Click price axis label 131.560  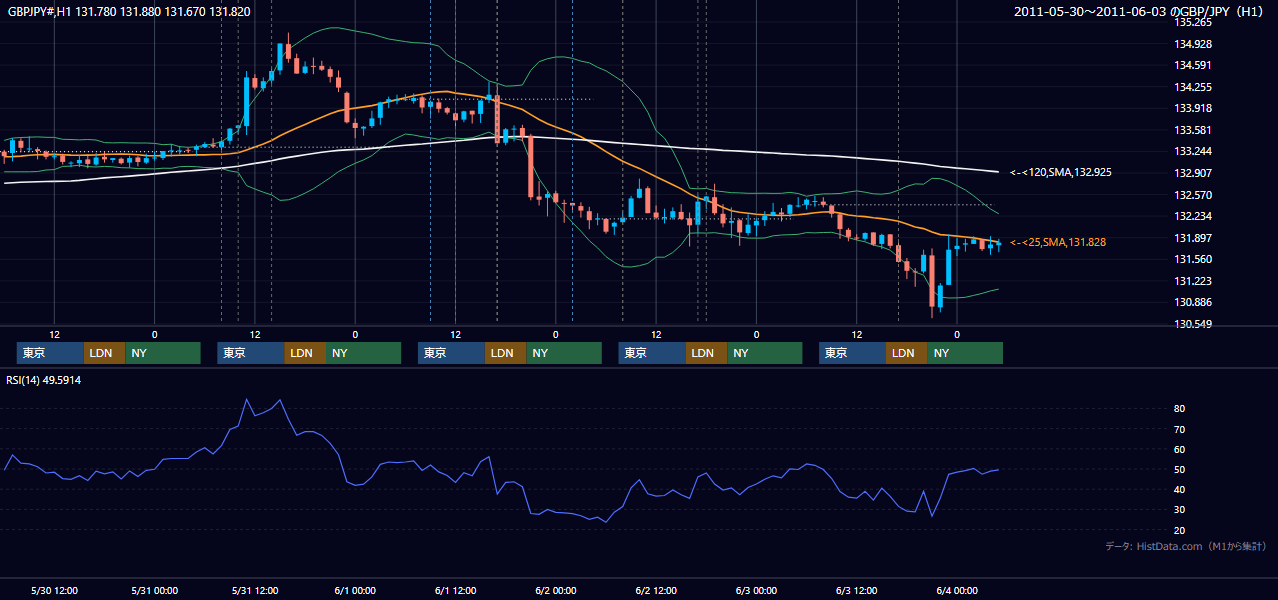1192,259
